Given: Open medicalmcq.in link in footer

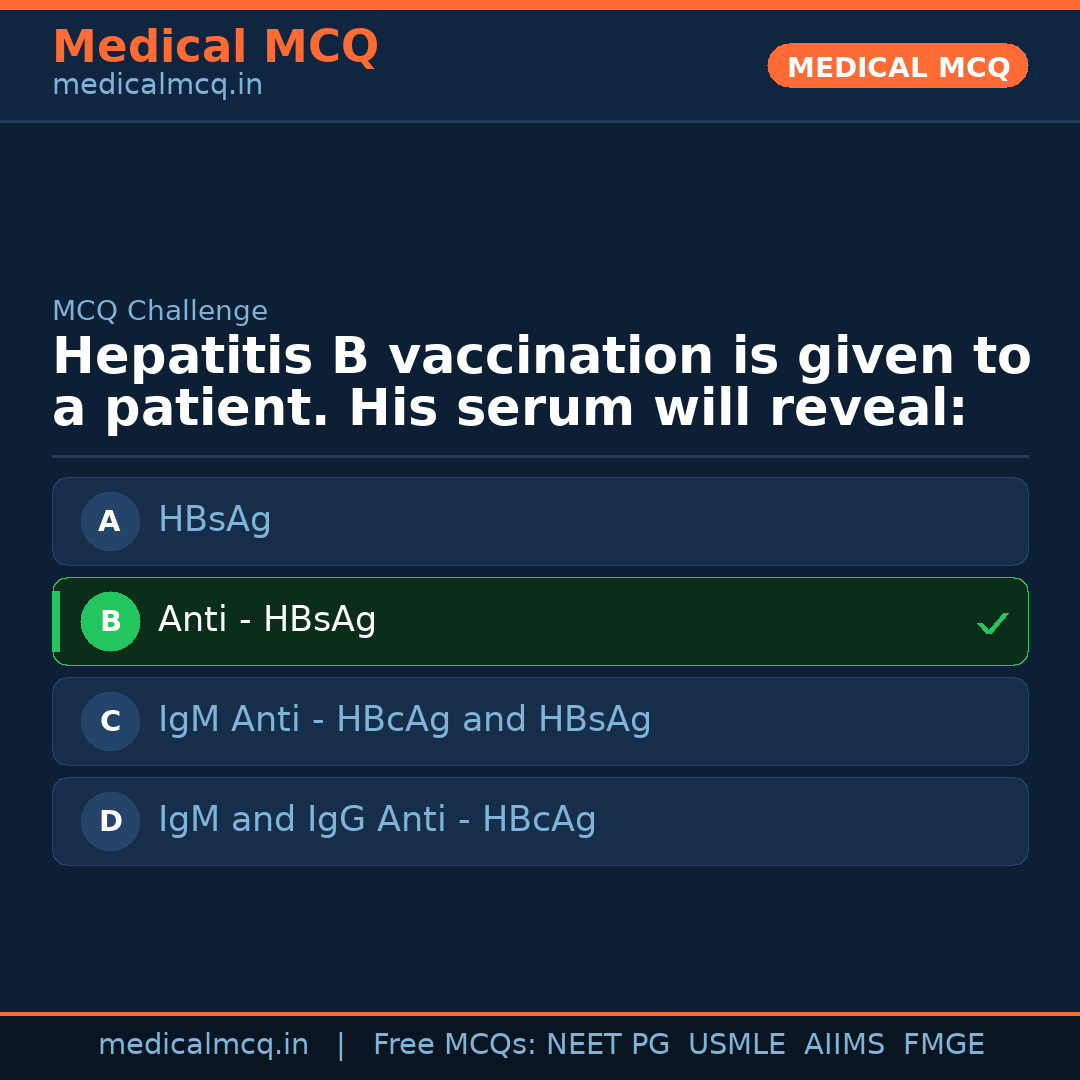Looking at the screenshot, I should 203,1045.
